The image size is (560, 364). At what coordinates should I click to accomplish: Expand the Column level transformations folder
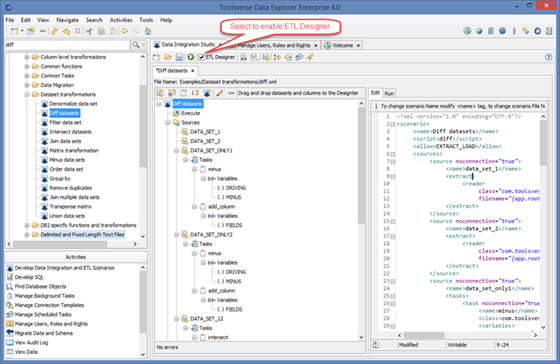[x=27, y=57]
